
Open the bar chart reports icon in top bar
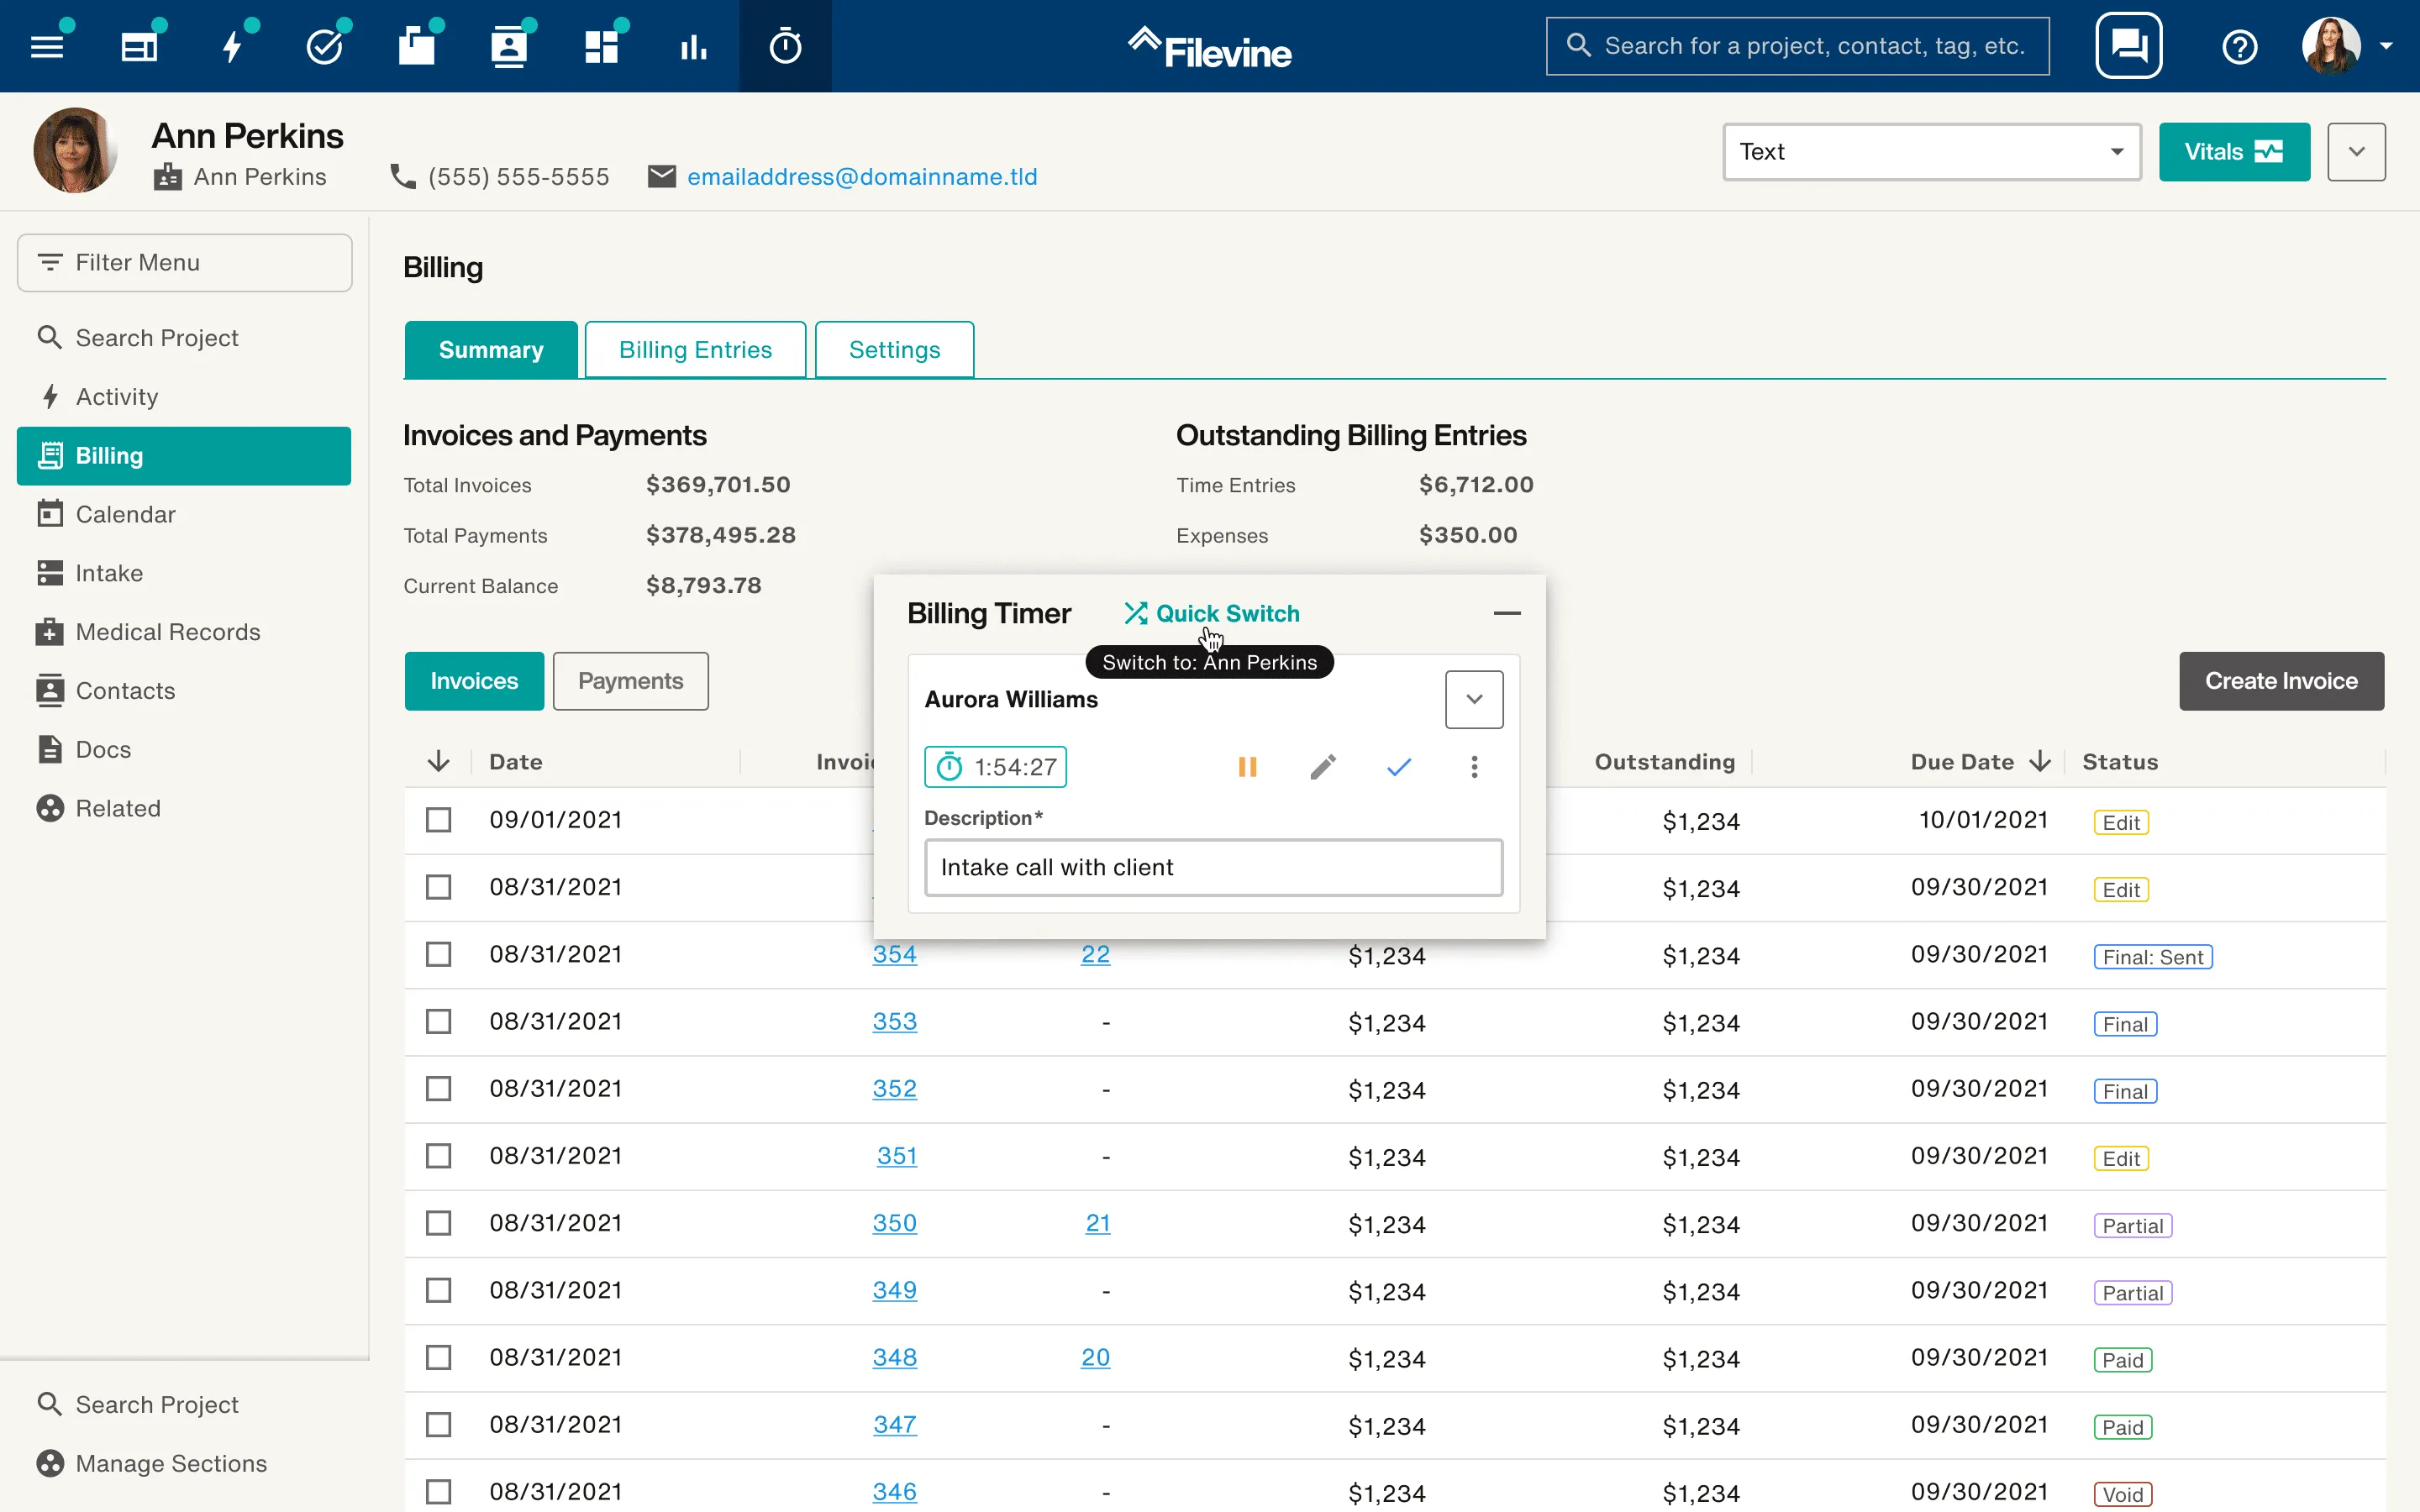(693, 46)
